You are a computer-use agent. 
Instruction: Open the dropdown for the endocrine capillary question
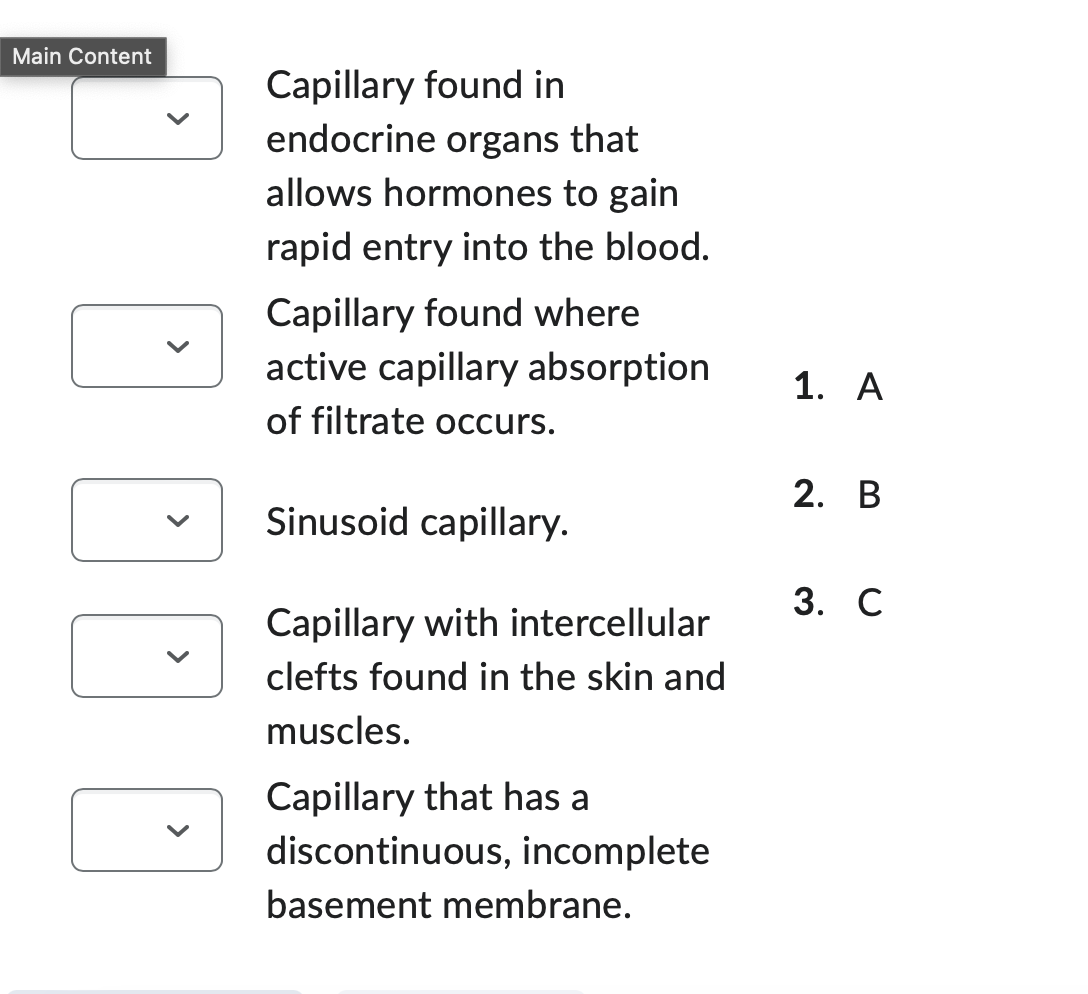point(146,118)
